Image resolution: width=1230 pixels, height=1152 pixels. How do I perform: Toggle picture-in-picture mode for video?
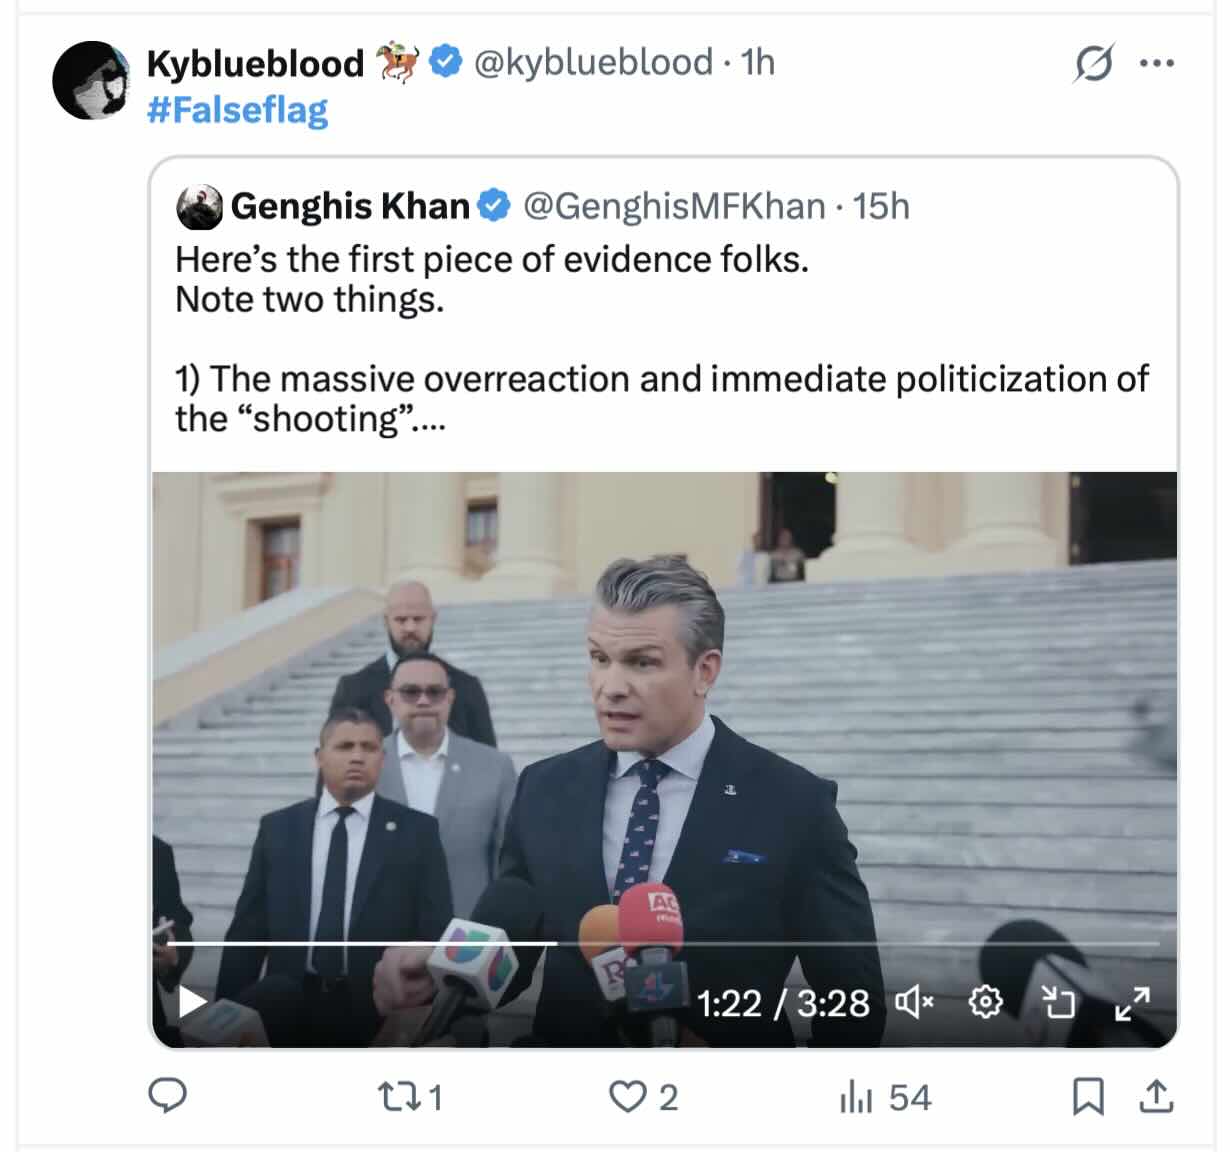click(x=1058, y=1001)
